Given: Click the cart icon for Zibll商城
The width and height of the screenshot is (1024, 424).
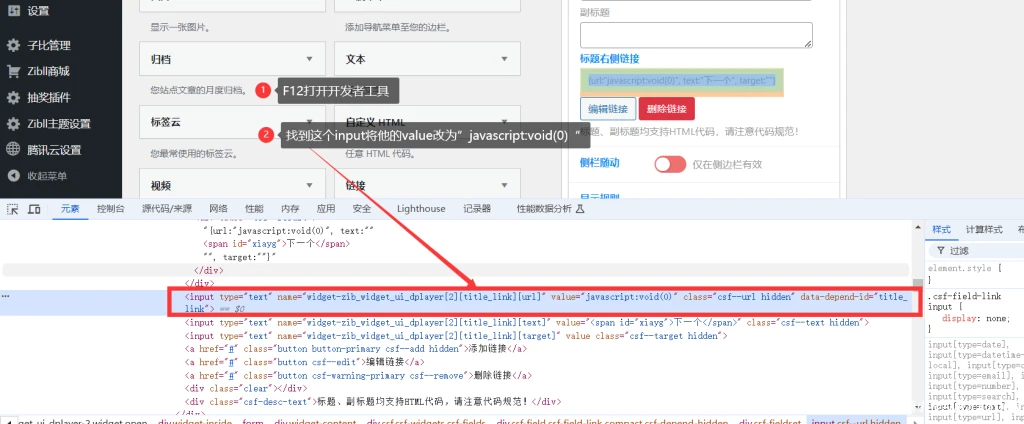Looking at the screenshot, I should (13, 71).
